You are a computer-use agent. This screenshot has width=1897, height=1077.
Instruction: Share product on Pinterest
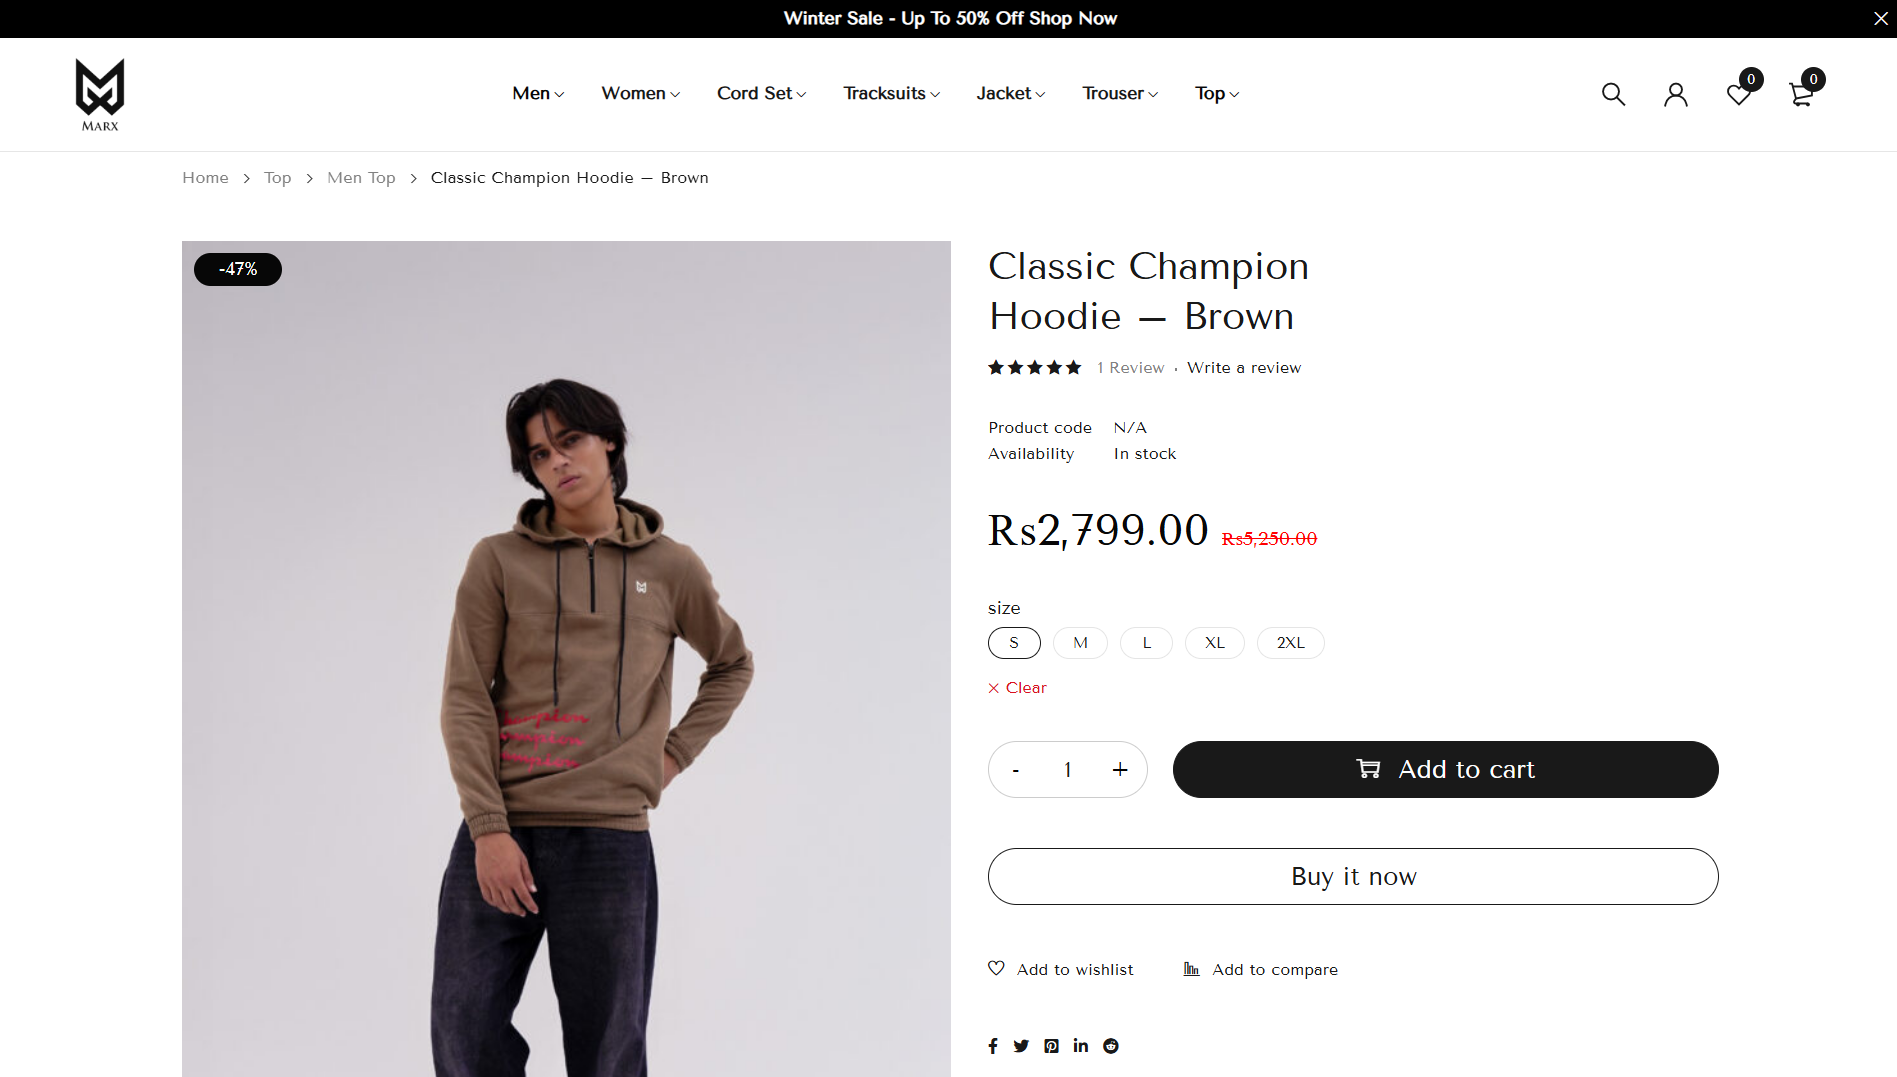(1051, 1046)
